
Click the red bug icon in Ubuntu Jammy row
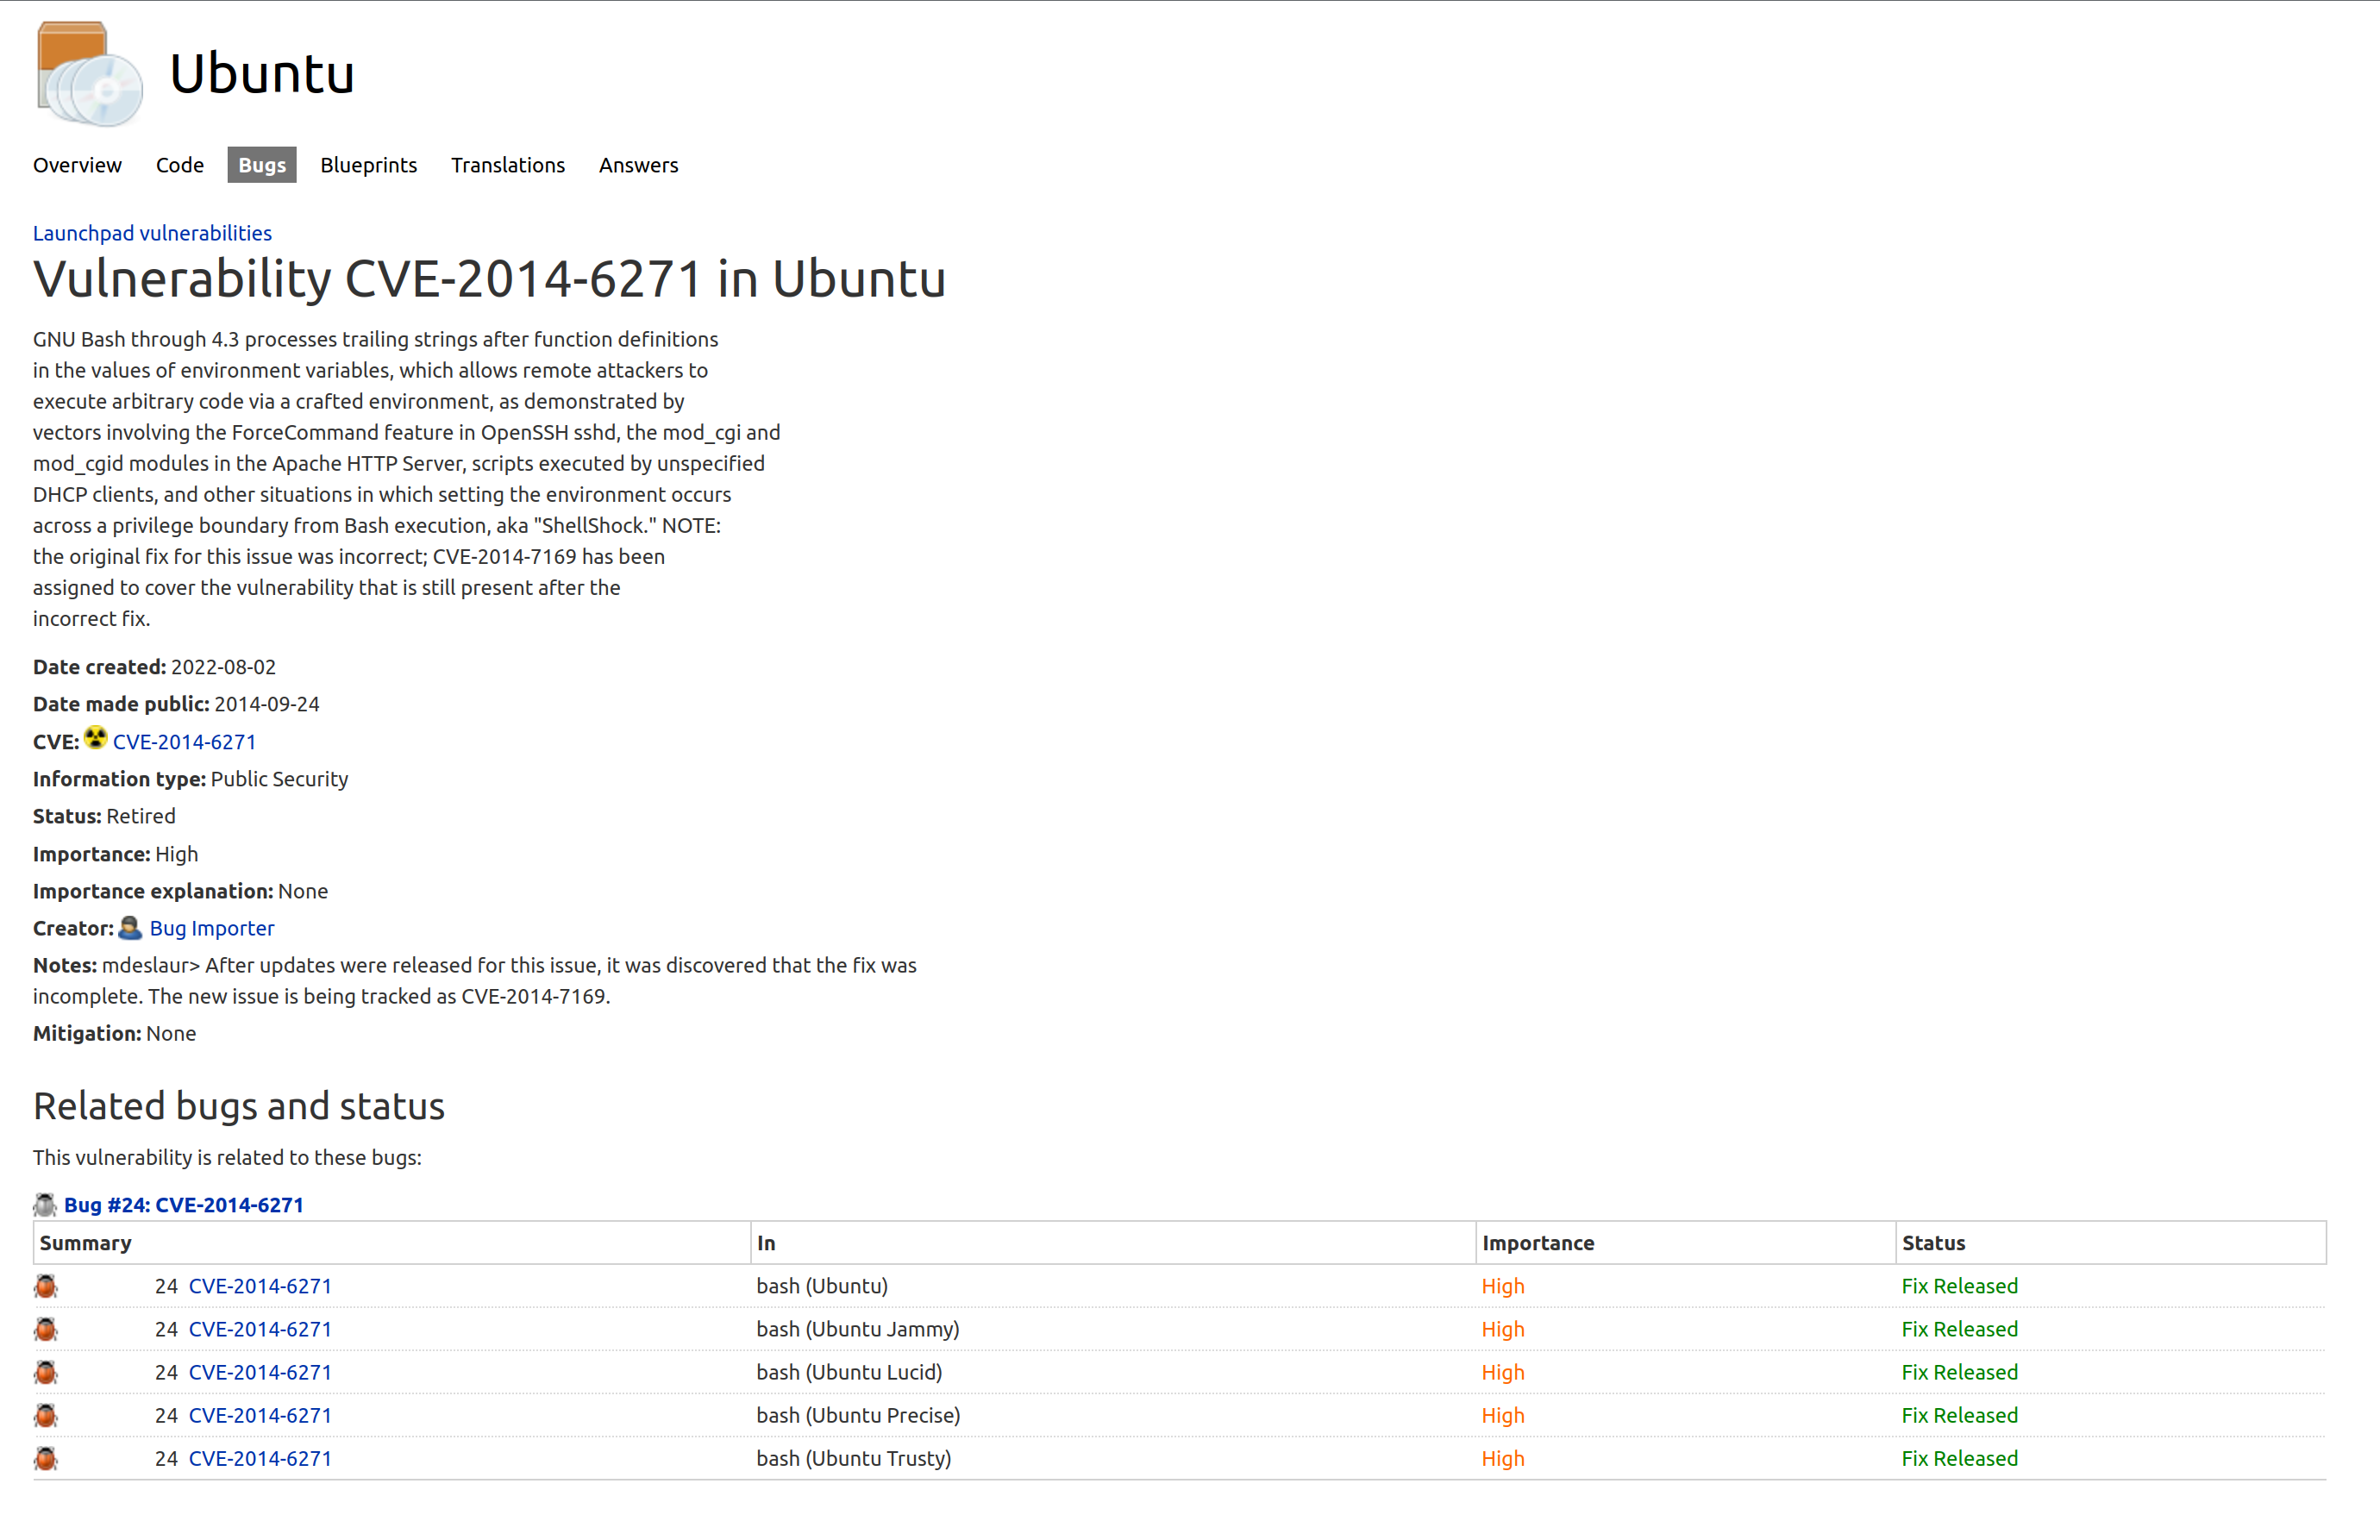point(46,1329)
